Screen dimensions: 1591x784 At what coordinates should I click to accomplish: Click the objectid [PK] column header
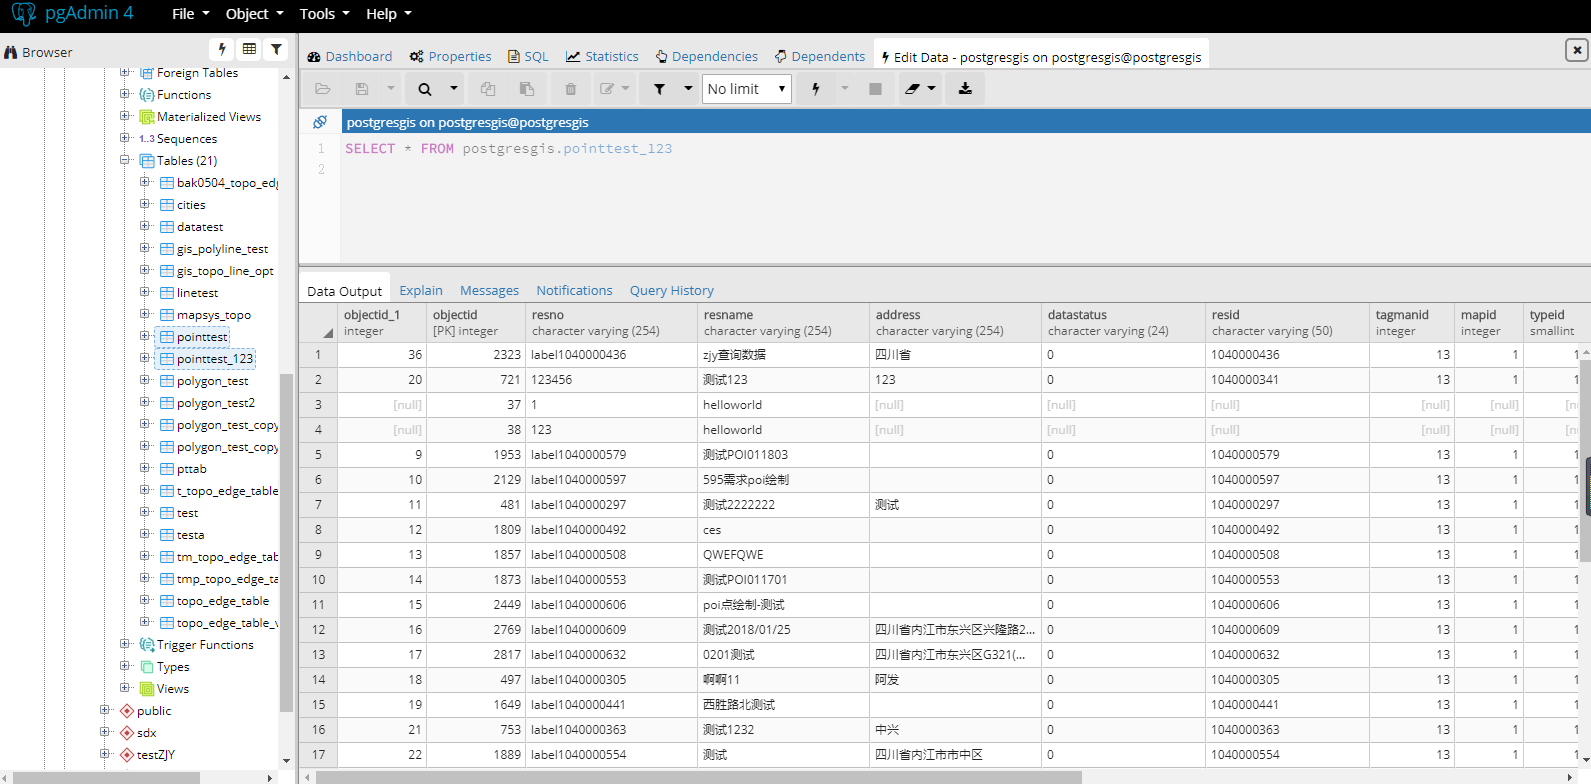click(475, 322)
